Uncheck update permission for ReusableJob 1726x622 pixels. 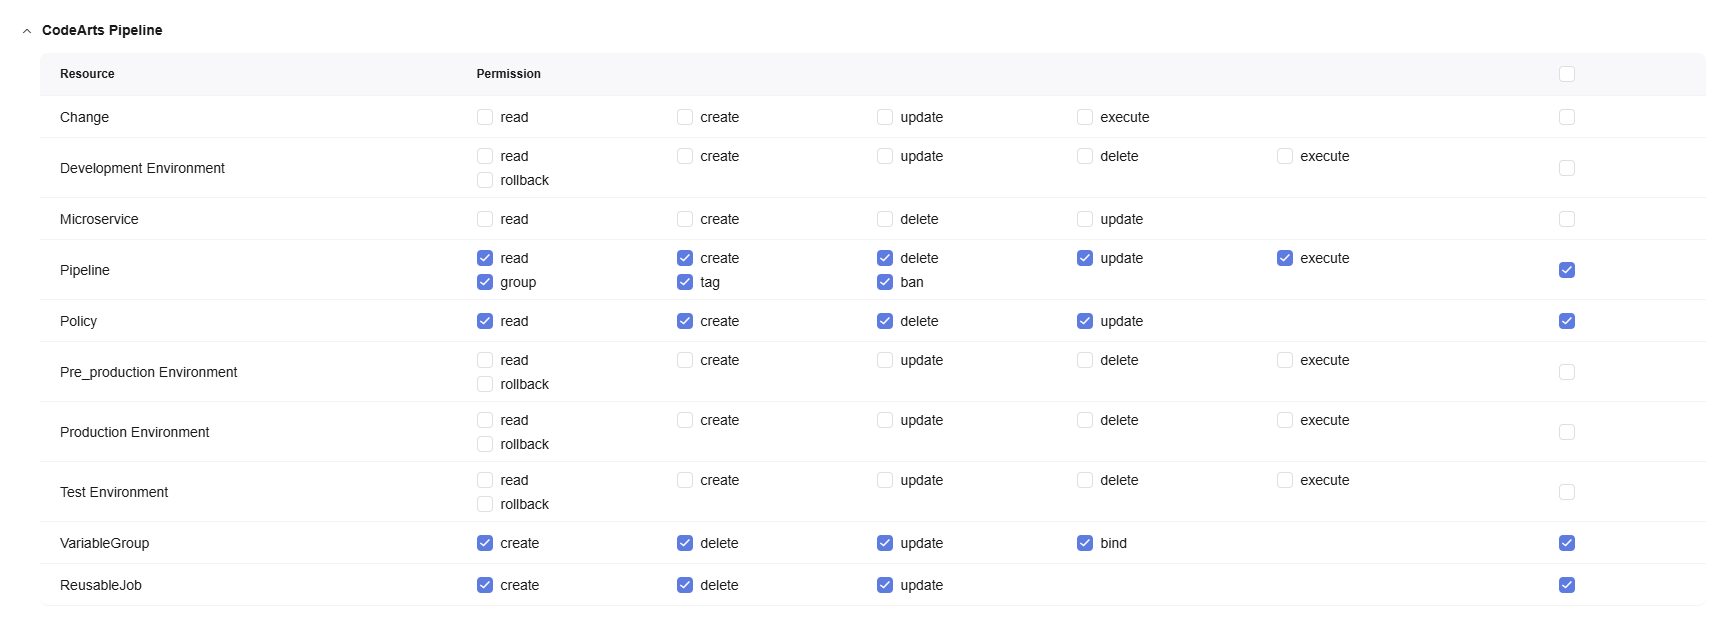(885, 585)
